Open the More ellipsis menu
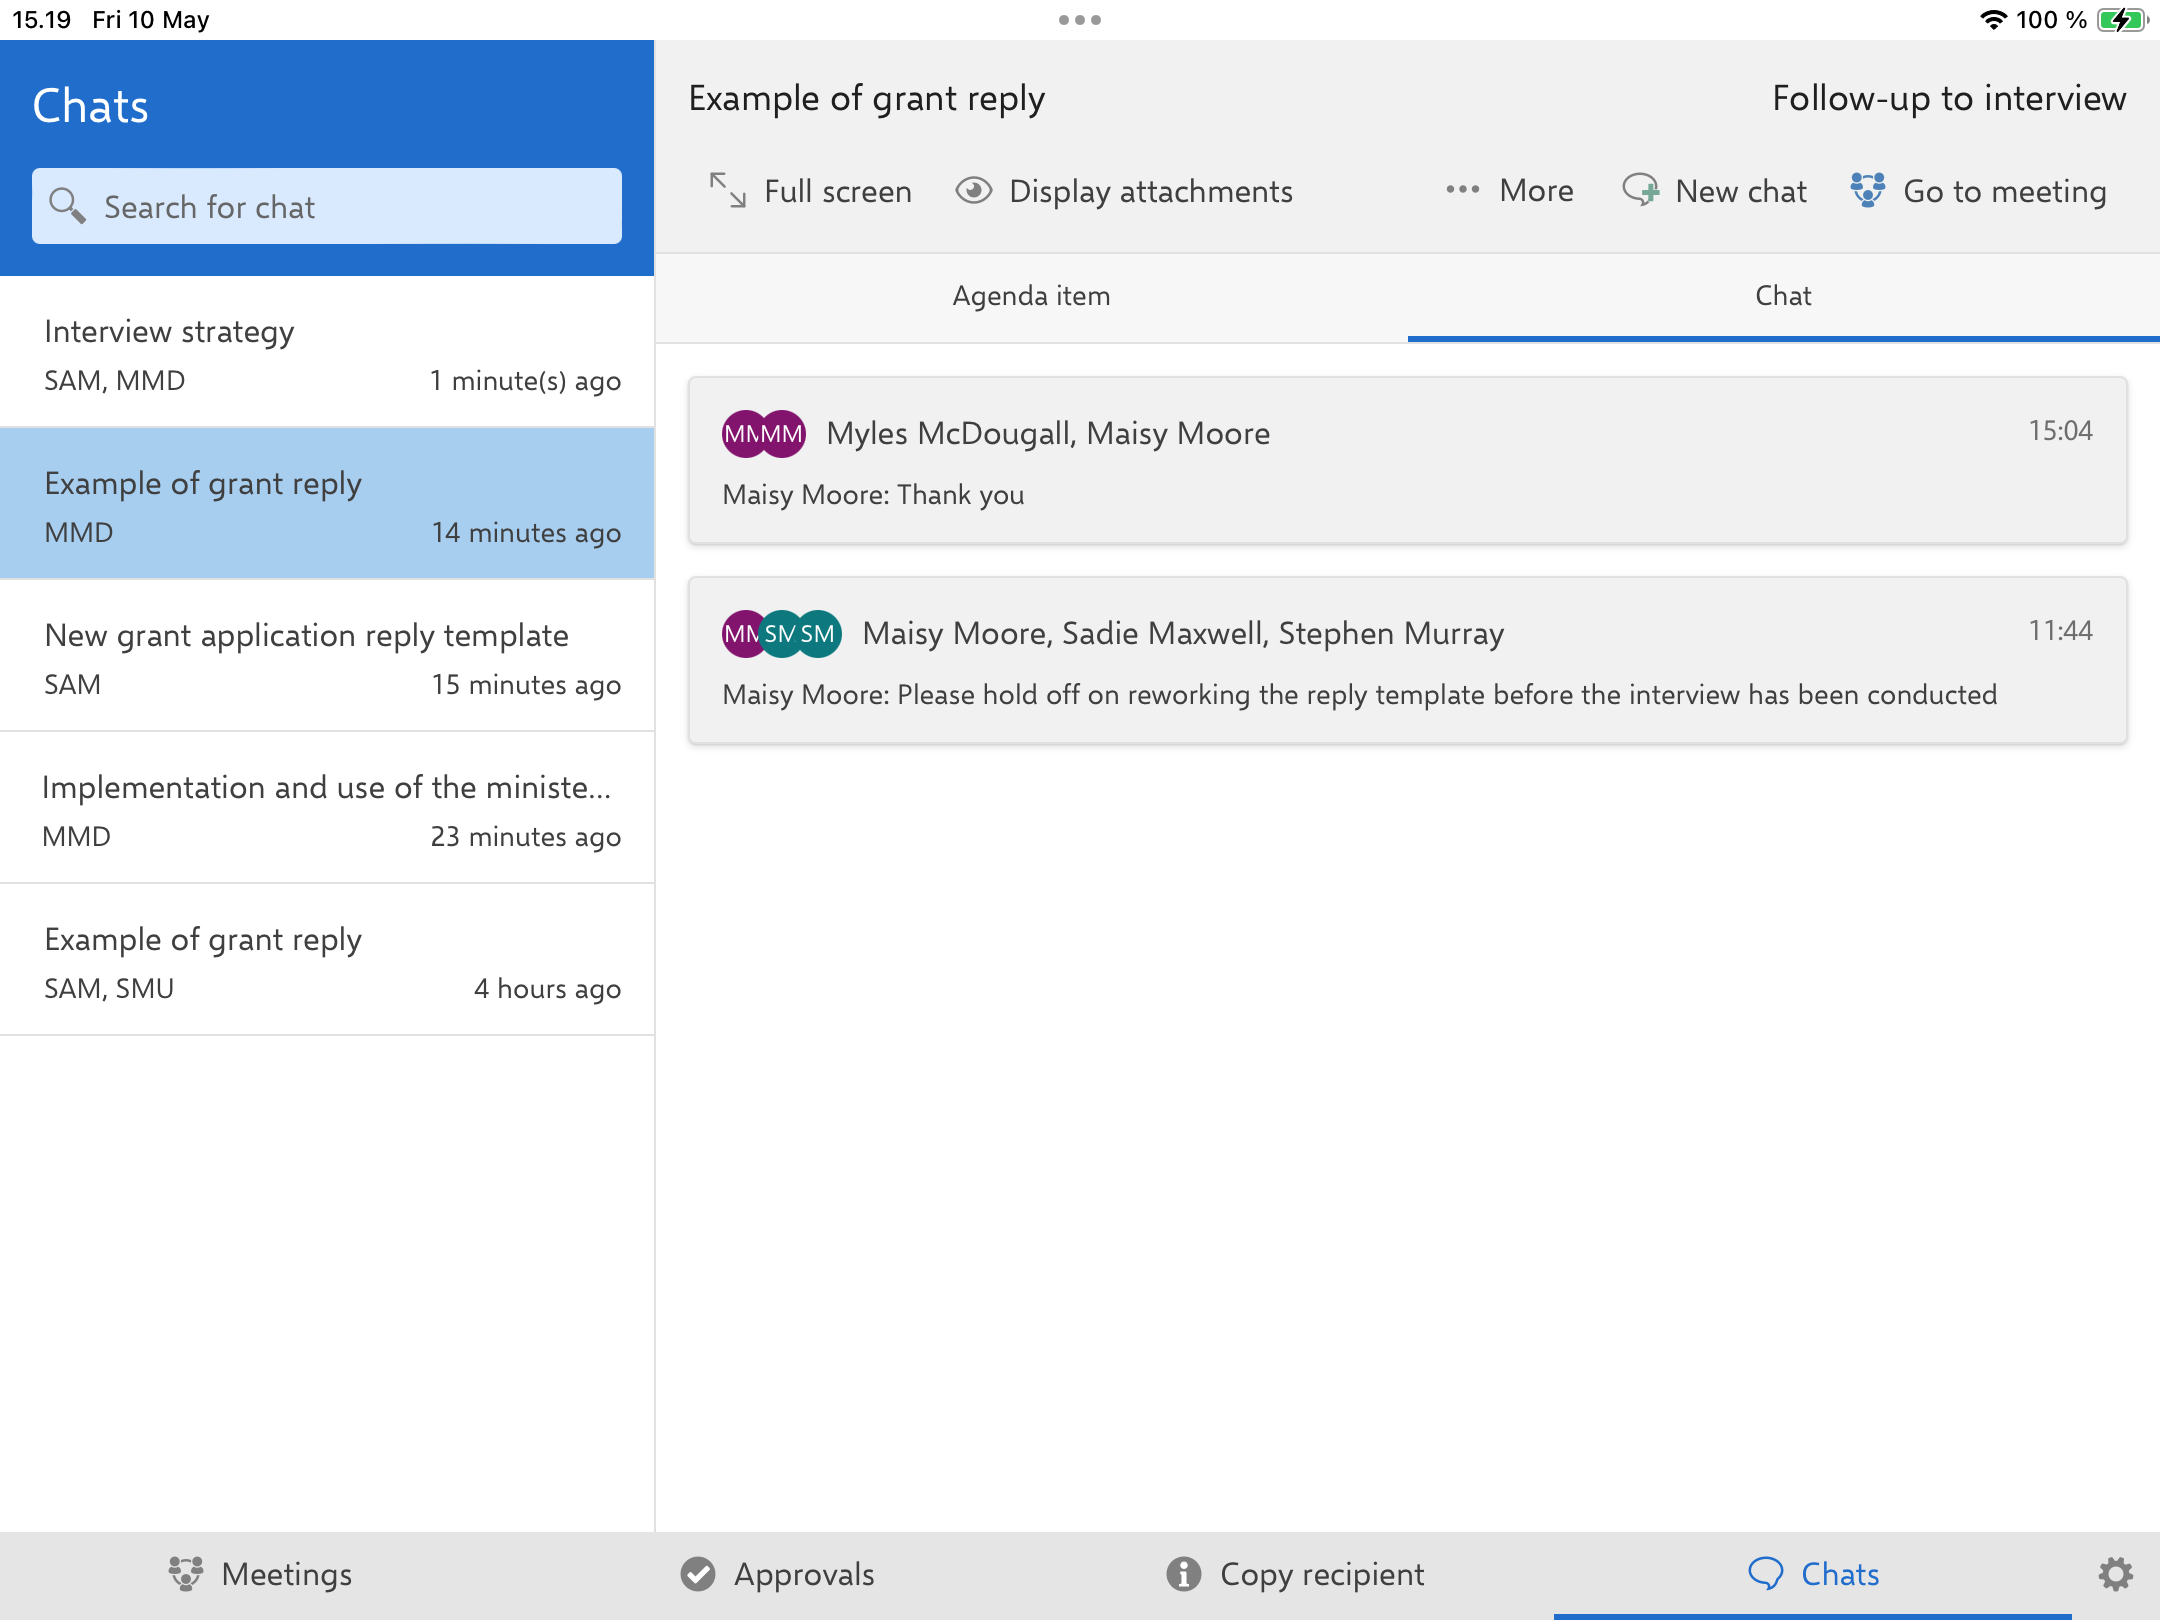2160x1620 pixels. (x=1462, y=190)
